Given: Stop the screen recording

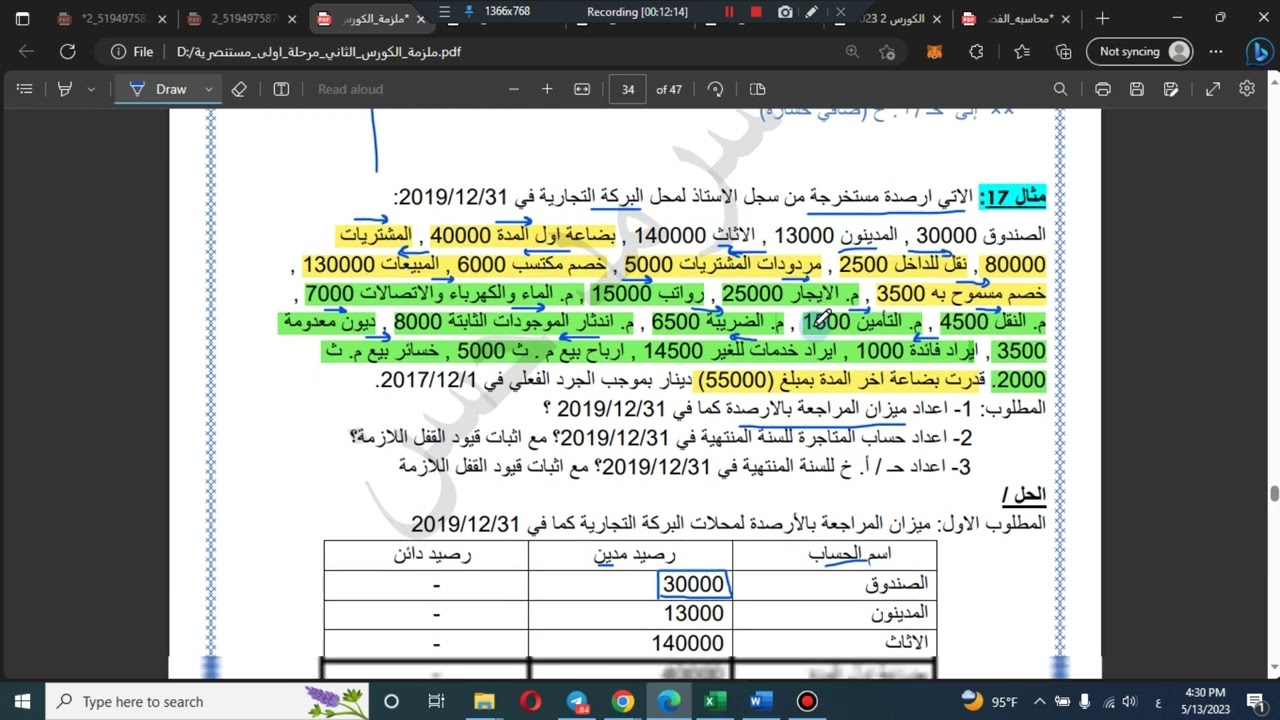Looking at the screenshot, I should click(x=756, y=12).
